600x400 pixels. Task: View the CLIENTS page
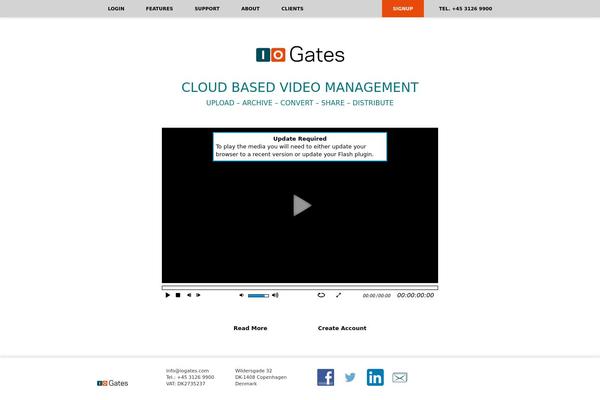coord(292,8)
